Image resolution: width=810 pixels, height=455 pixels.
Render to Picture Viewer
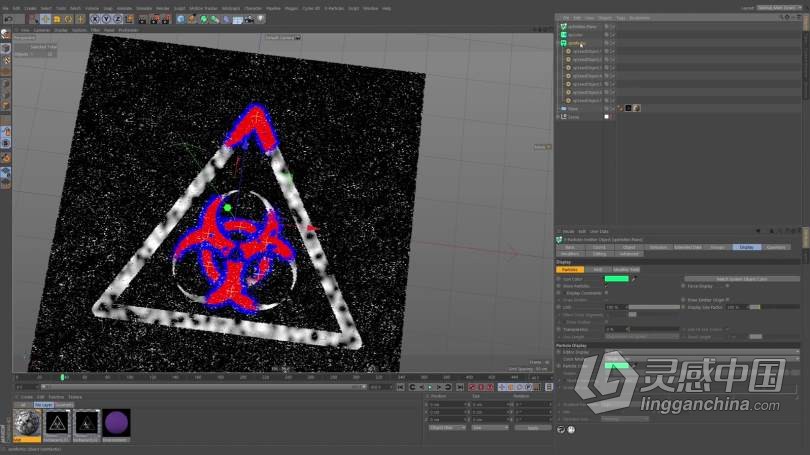[x=154, y=19]
